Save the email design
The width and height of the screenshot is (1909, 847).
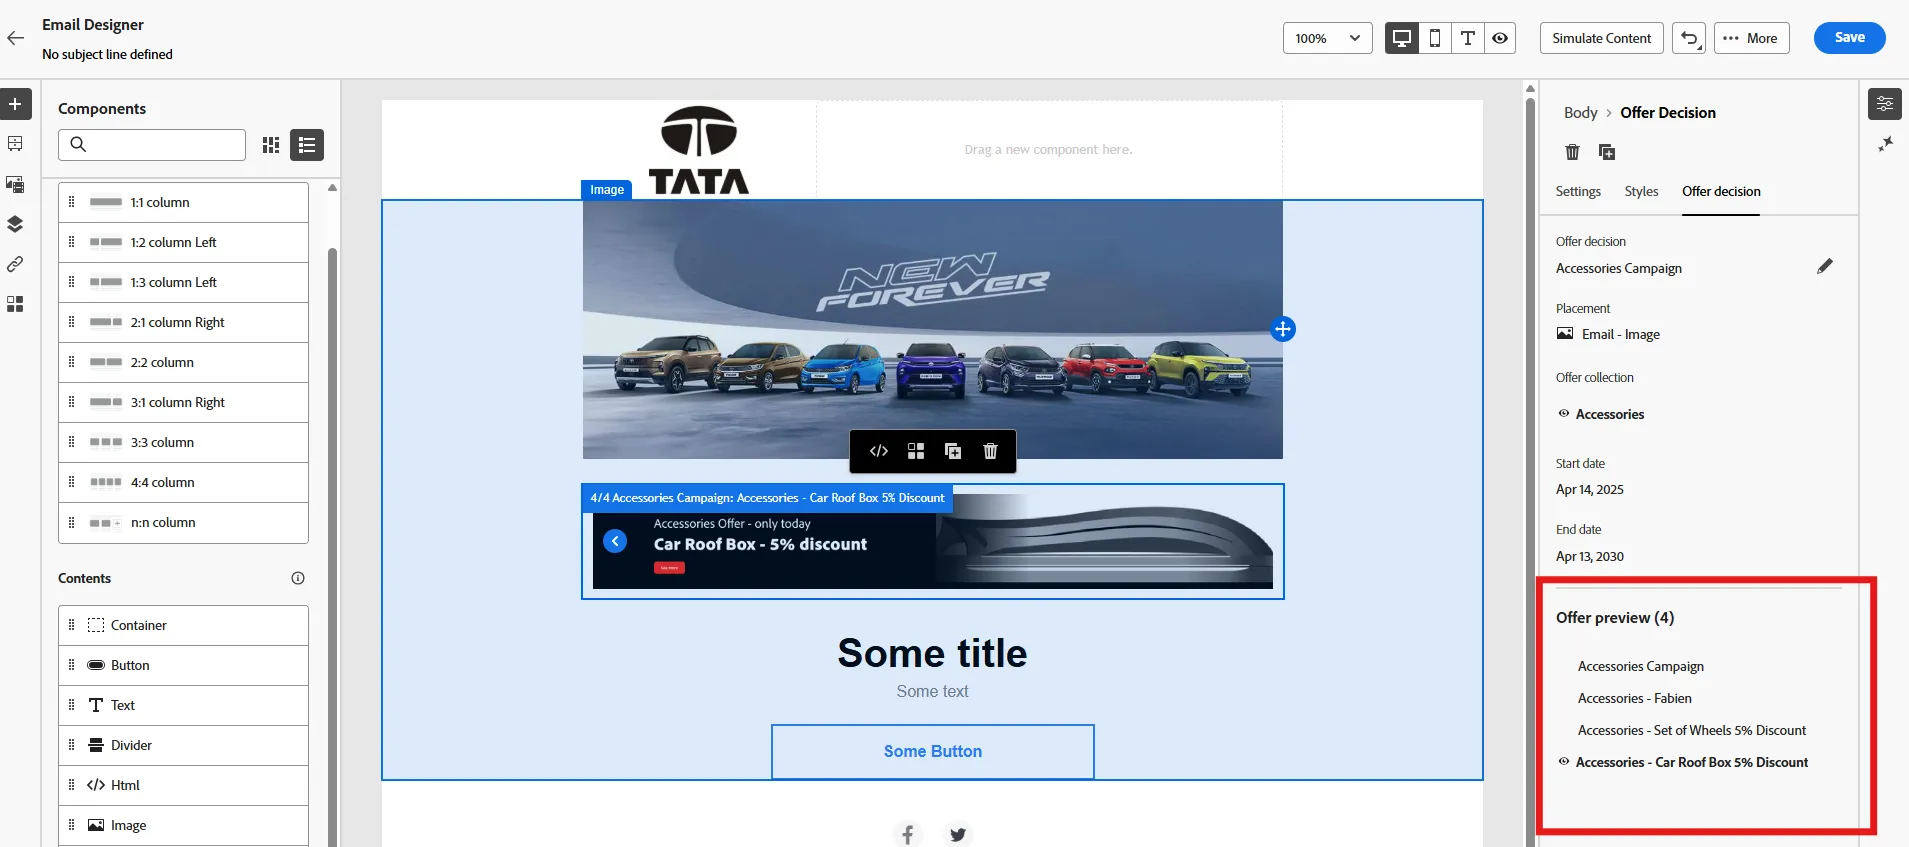(1850, 38)
